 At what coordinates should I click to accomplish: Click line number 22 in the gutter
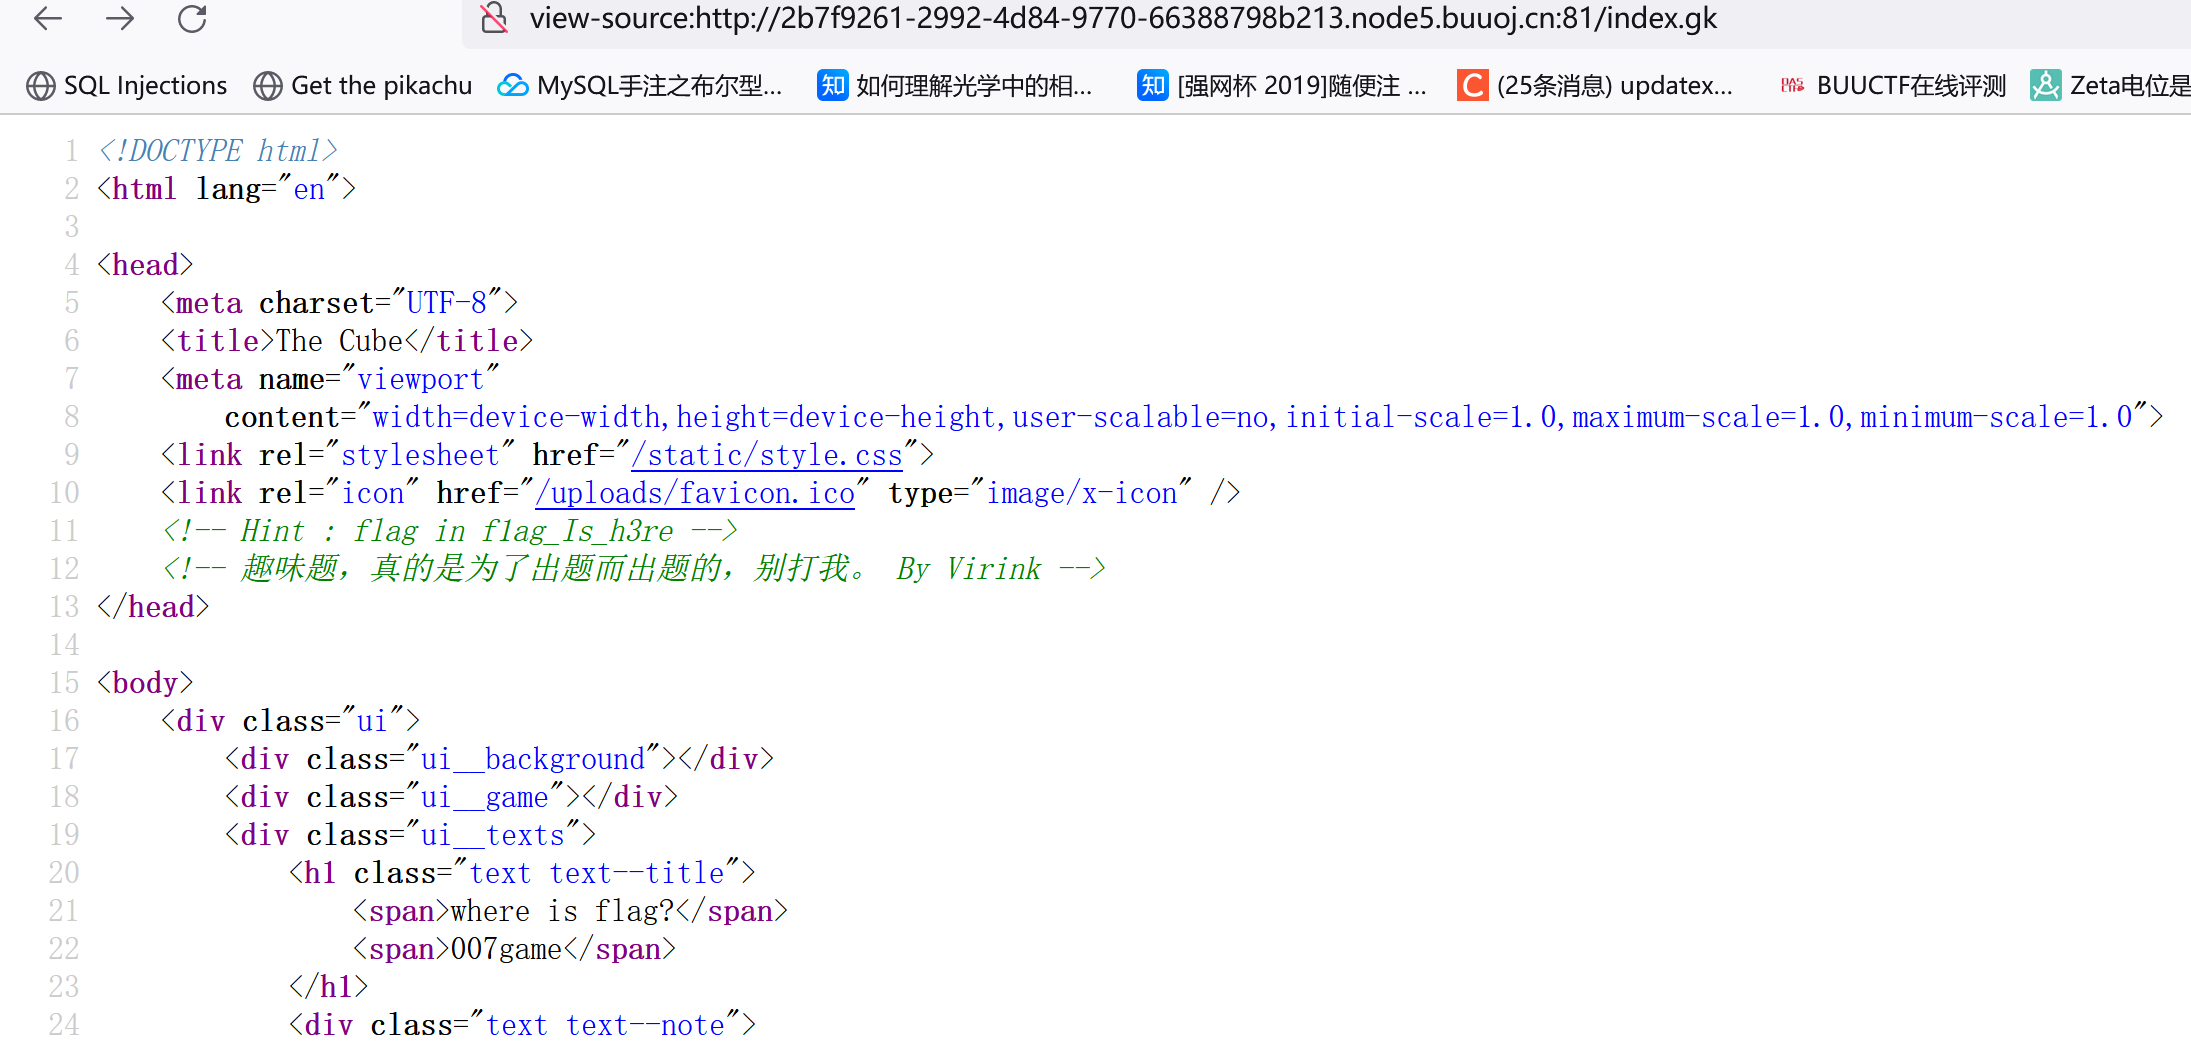pyautogui.click(x=64, y=949)
